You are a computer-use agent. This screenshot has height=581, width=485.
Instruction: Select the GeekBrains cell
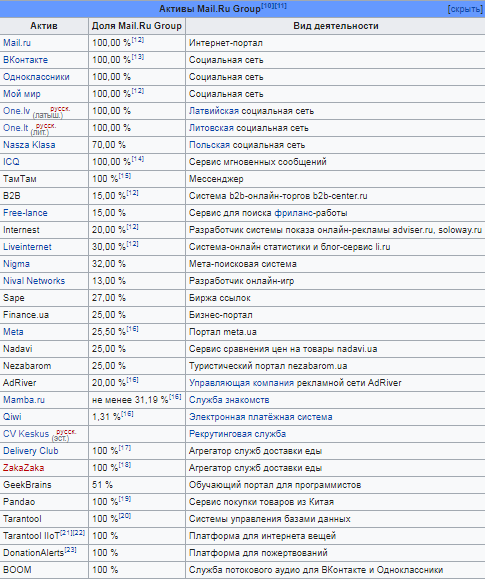44,485
